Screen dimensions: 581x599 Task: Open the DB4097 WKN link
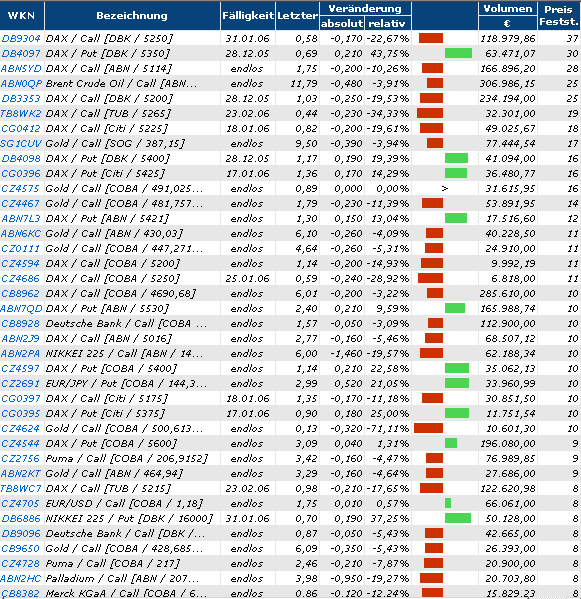coord(21,53)
